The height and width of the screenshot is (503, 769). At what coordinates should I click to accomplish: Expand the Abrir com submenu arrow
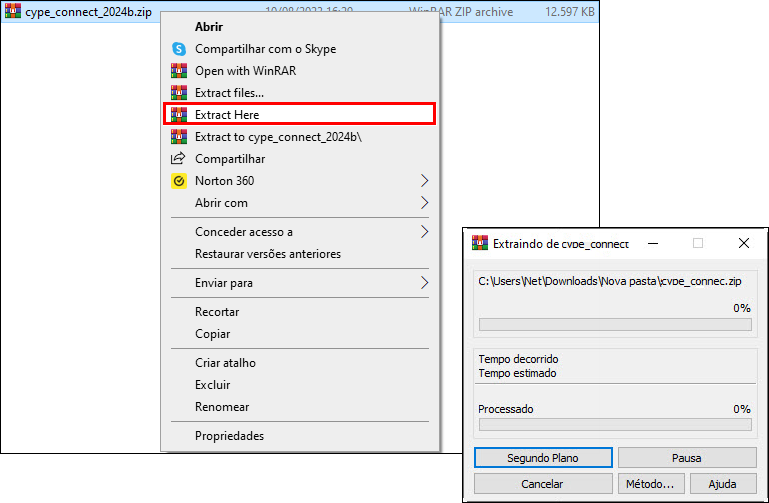[425, 203]
